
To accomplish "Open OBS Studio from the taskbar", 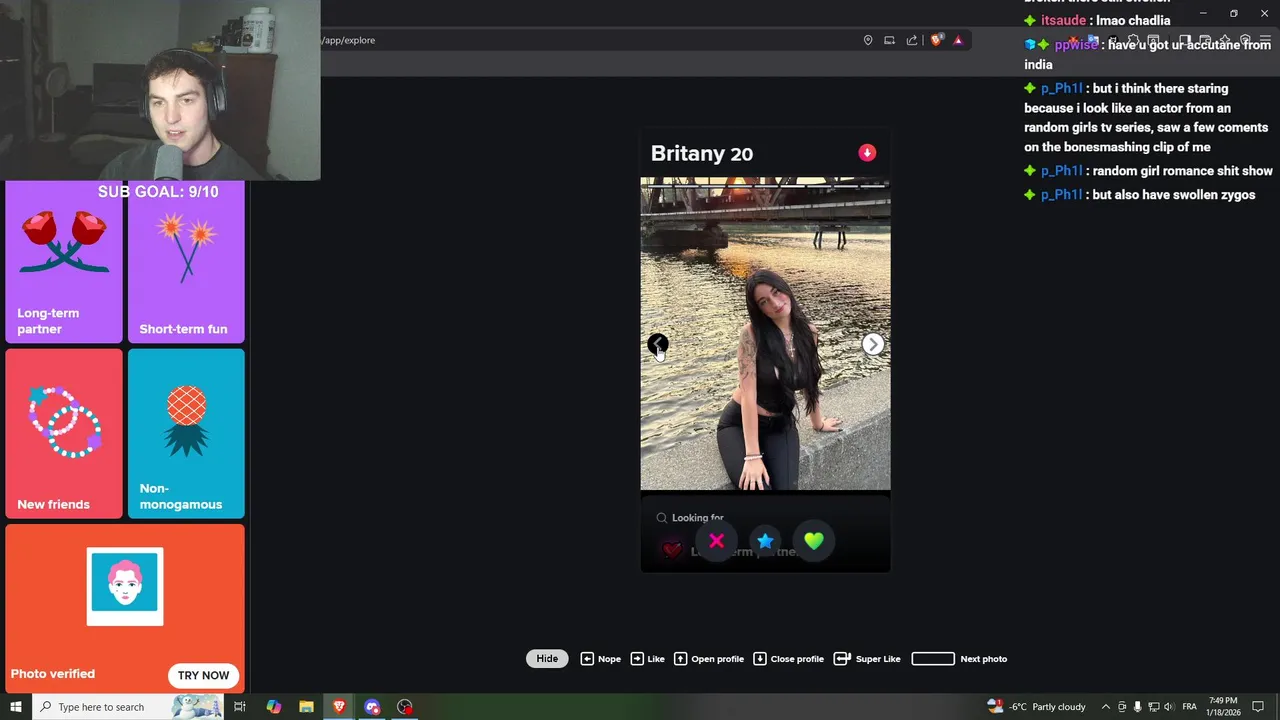I will click(405, 707).
